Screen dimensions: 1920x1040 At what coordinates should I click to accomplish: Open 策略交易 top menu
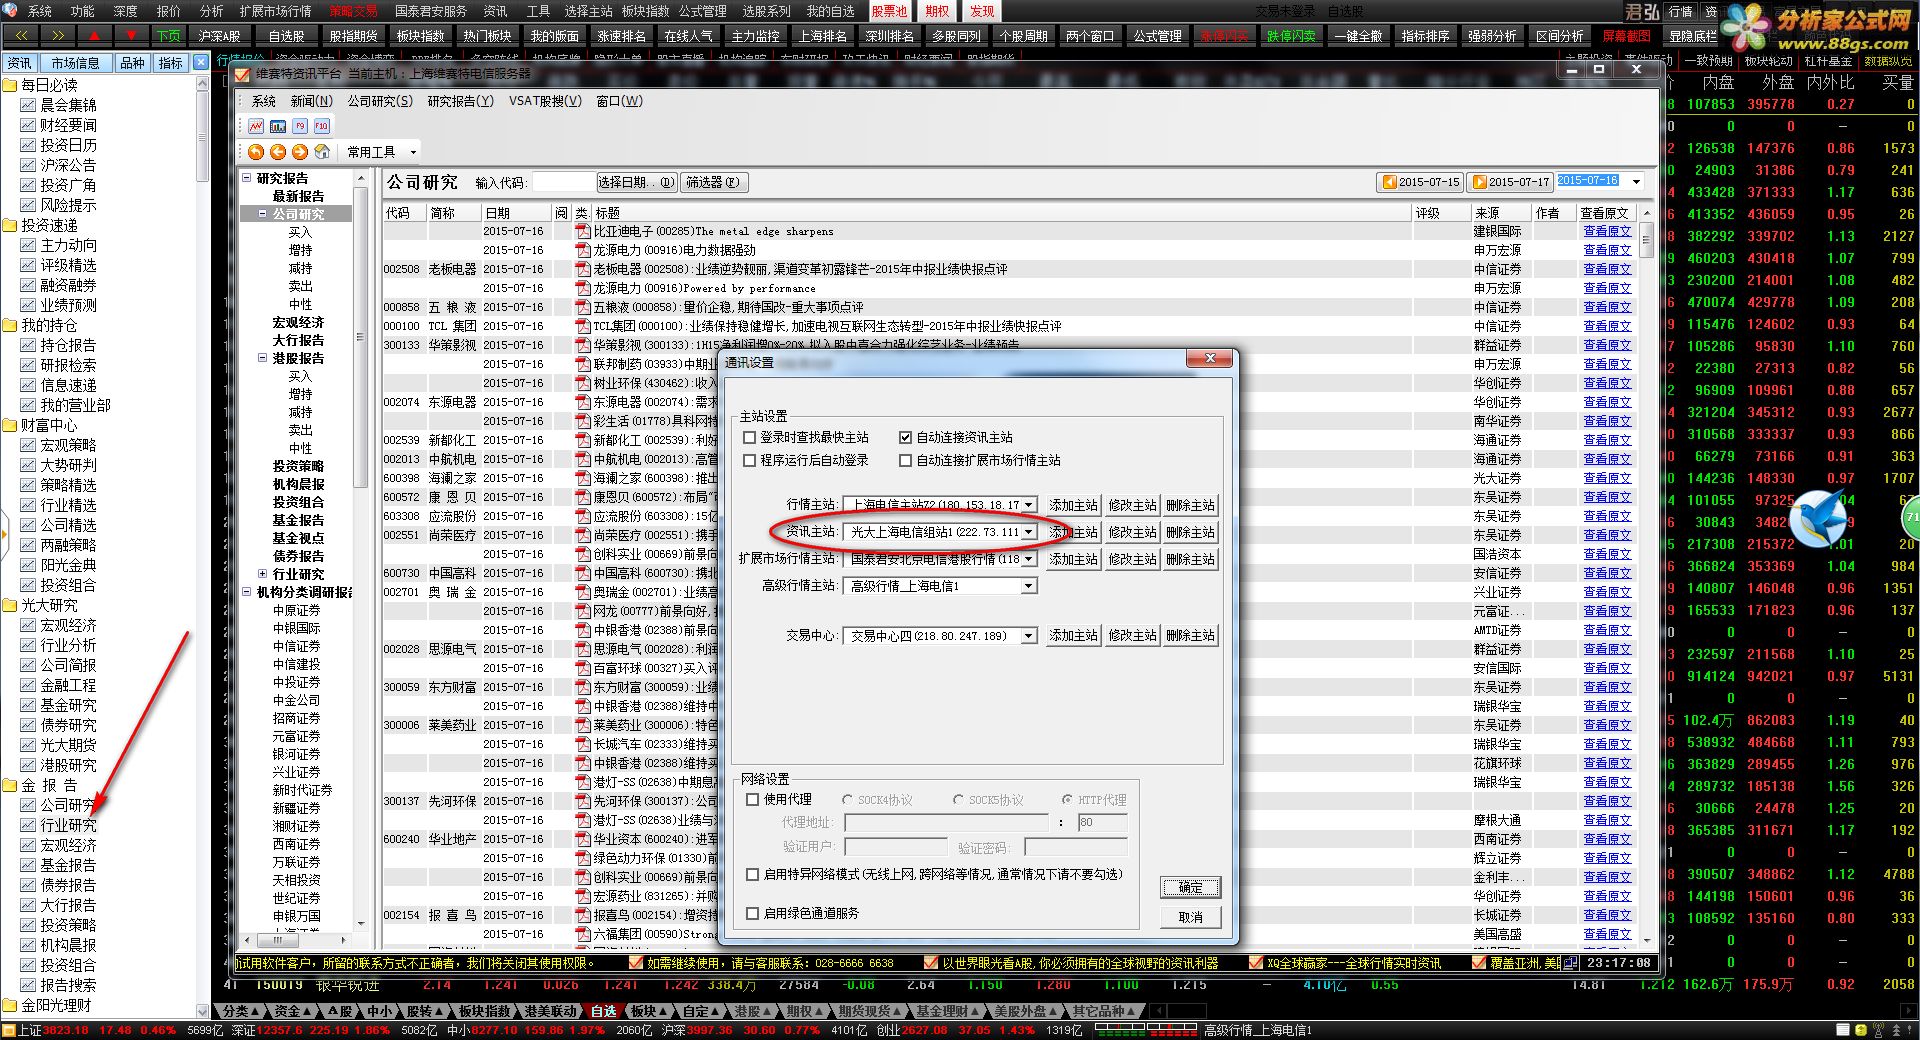(x=353, y=11)
